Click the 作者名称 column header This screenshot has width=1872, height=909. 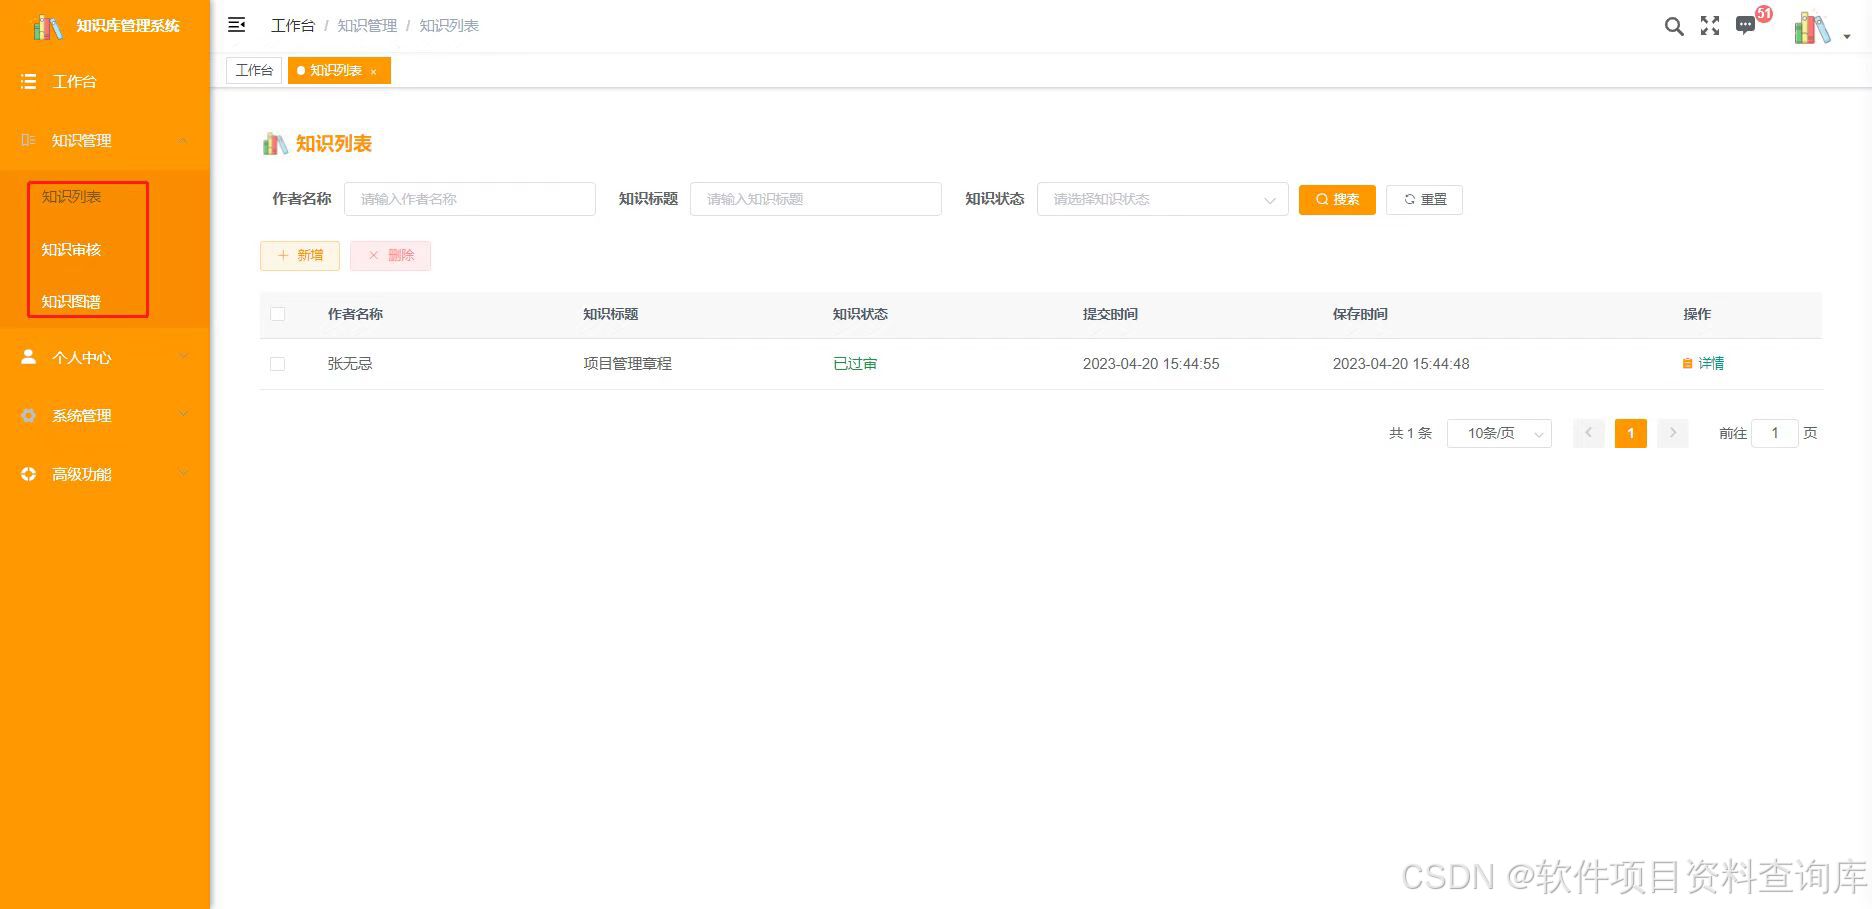pos(355,314)
